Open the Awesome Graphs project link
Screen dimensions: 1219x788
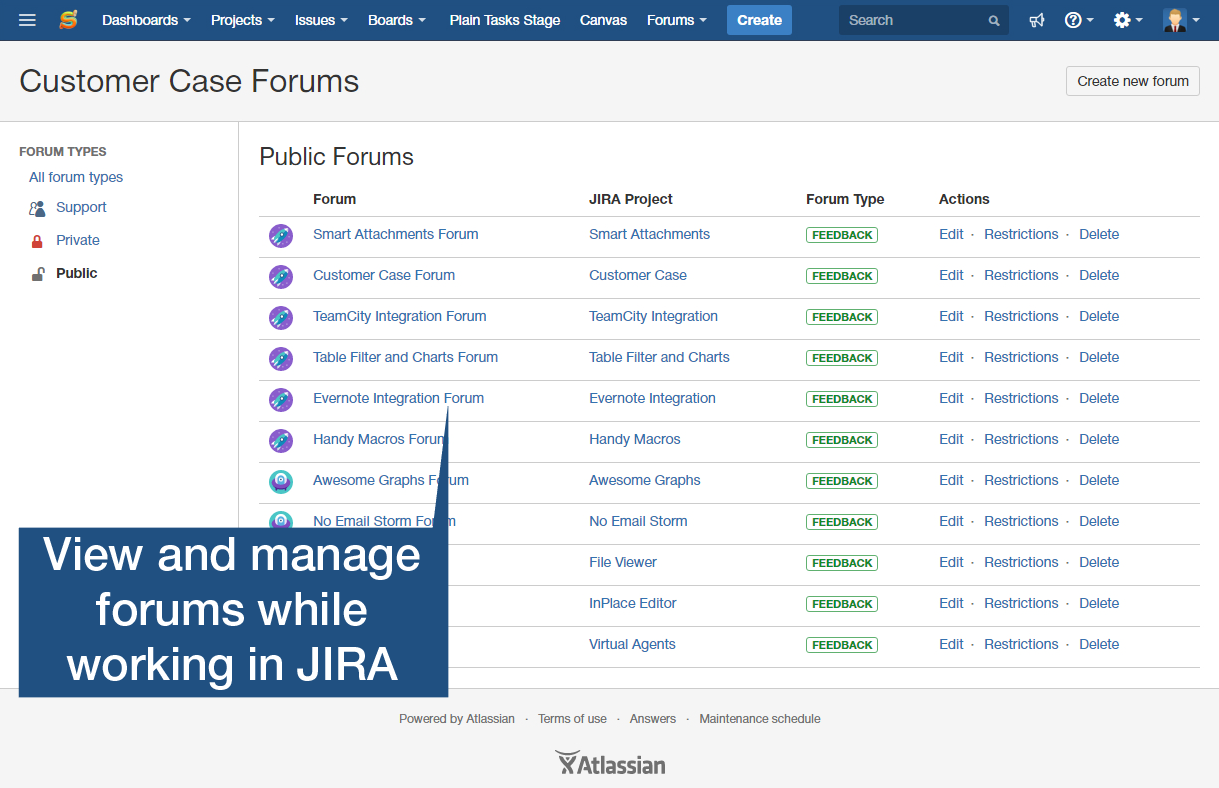coord(645,480)
